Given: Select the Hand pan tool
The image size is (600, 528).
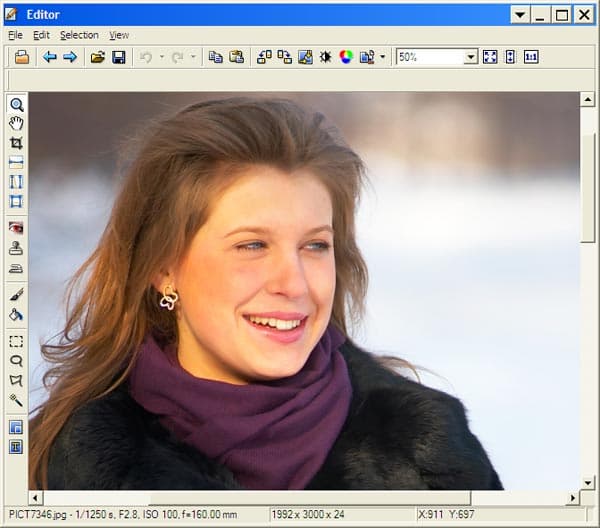Looking at the screenshot, I should pos(16,124).
